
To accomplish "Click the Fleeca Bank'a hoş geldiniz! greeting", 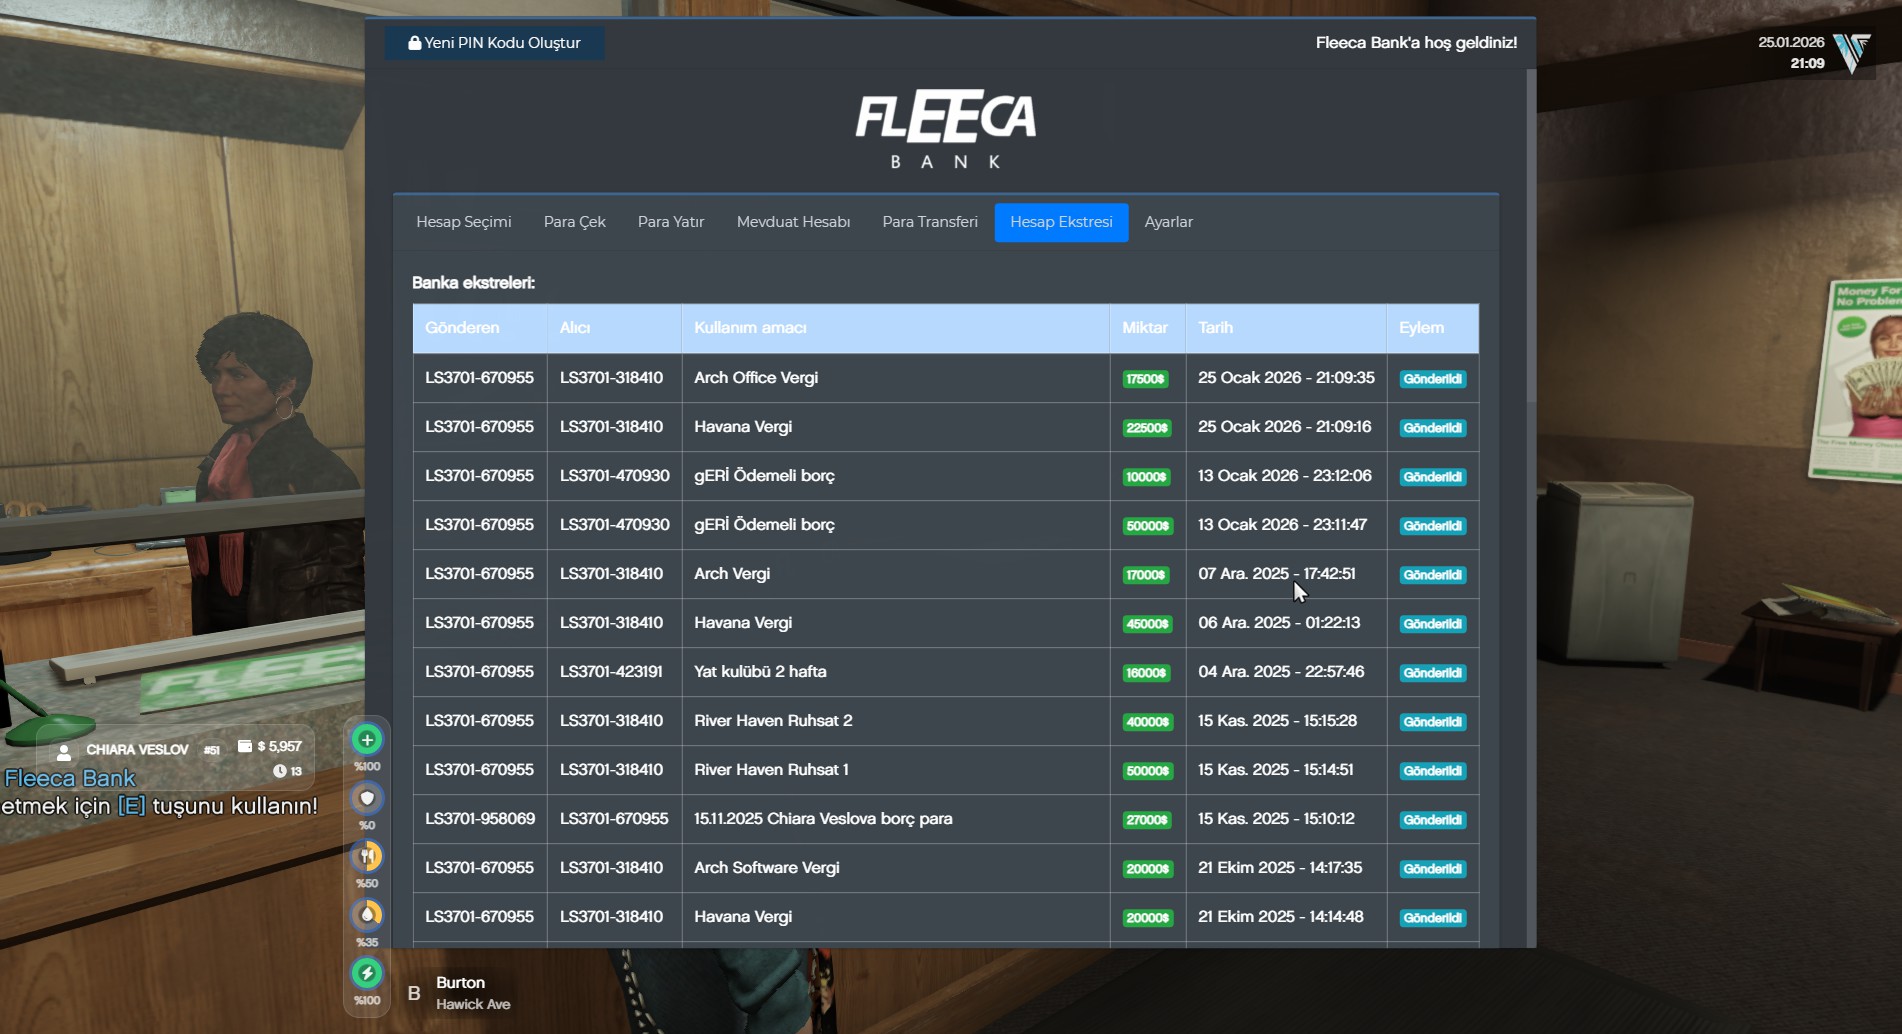I will click(1416, 43).
